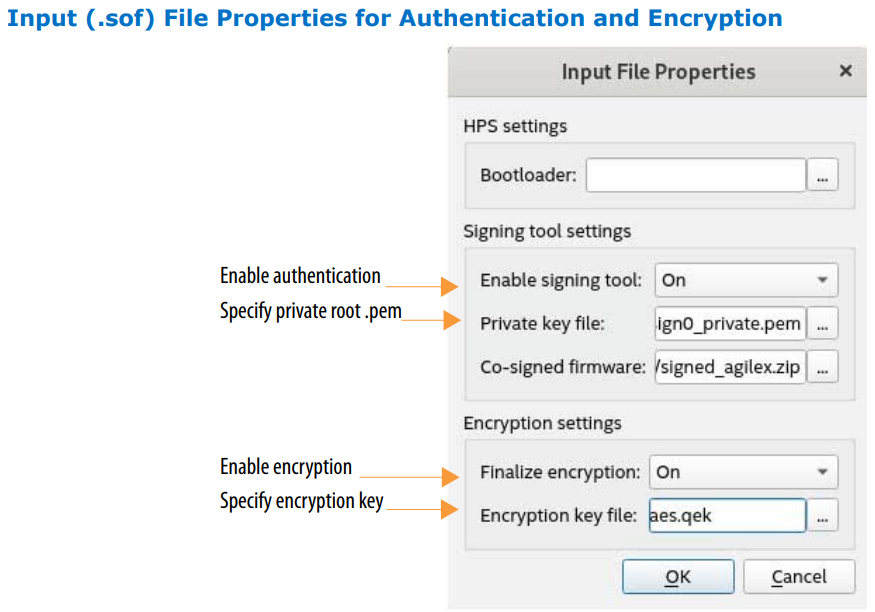The width and height of the screenshot is (875, 612).
Task: Click the Input File Properties title bar
Action: point(658,72)
